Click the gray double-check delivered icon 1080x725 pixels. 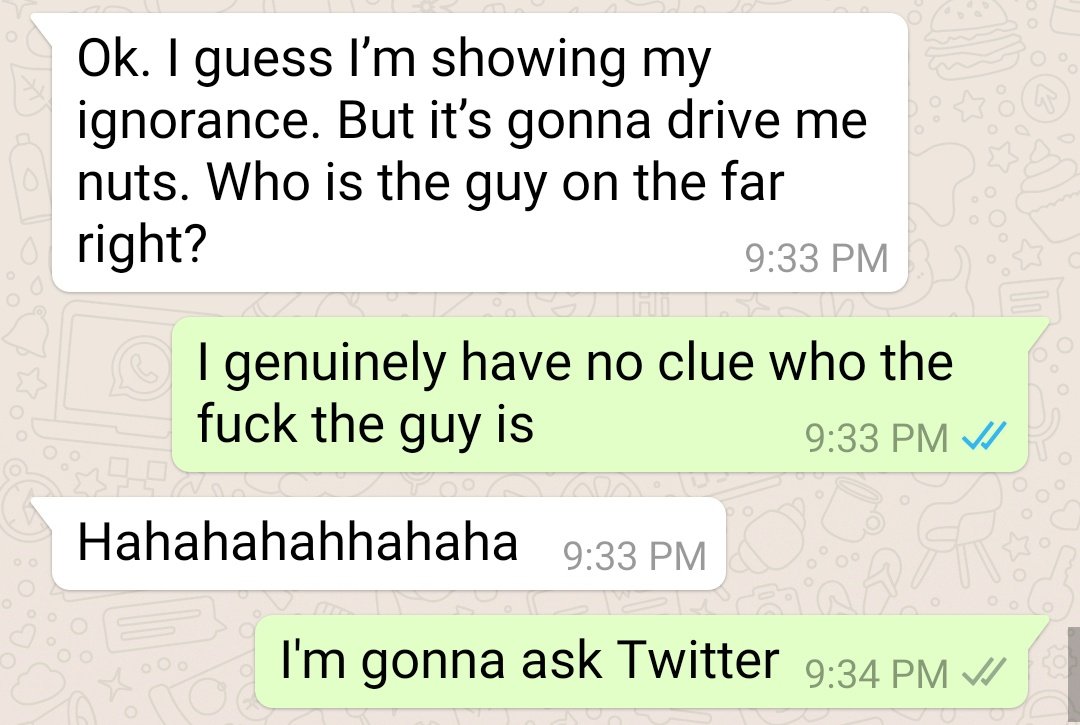click(x=984, y=672)
